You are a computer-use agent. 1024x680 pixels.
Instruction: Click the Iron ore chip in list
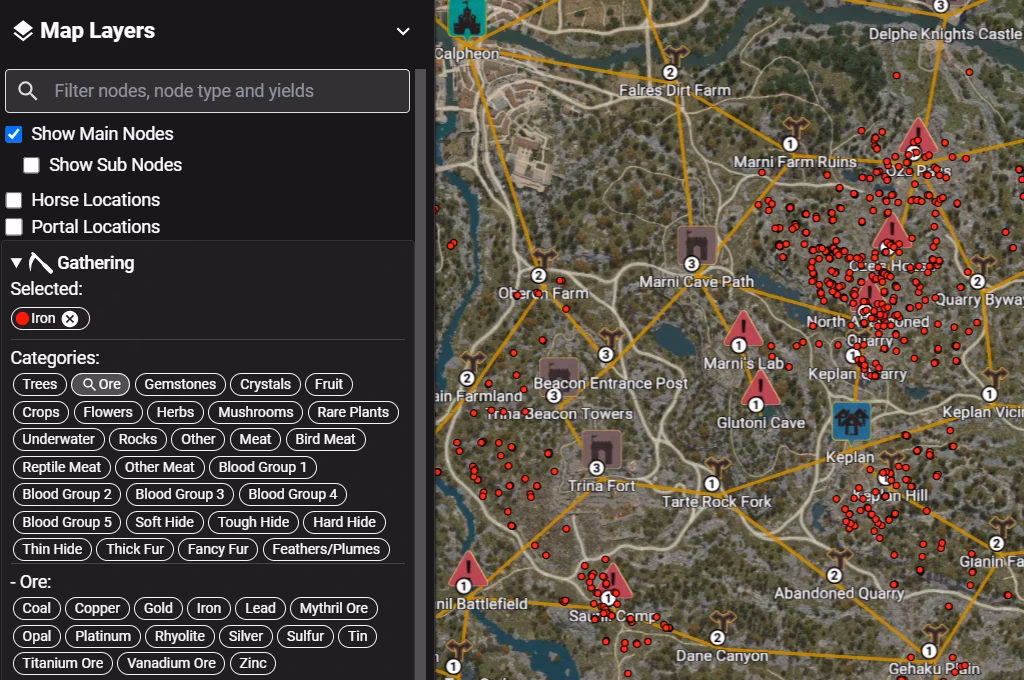209,608
